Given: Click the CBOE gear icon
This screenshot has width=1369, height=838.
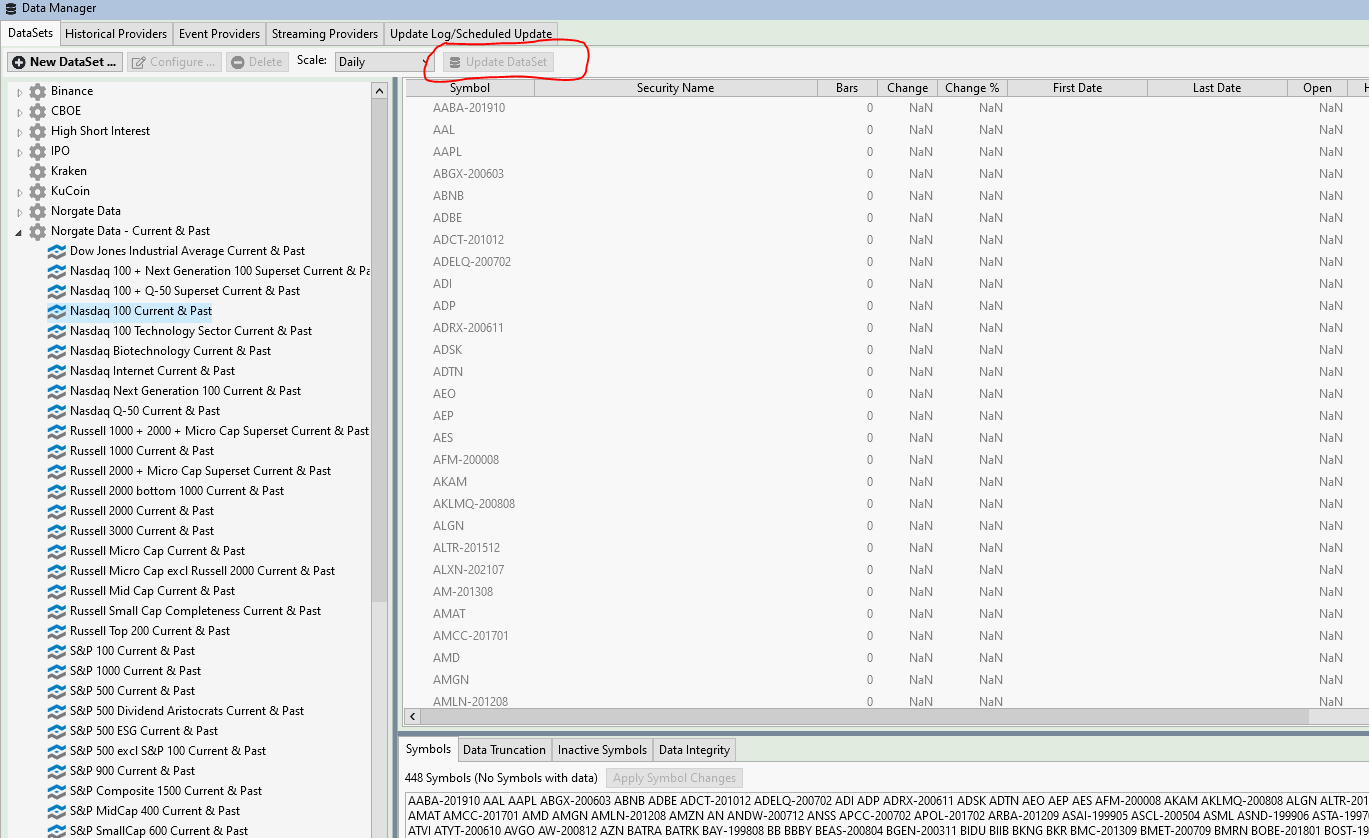Looking at the screenshot, I should (38, 111).
